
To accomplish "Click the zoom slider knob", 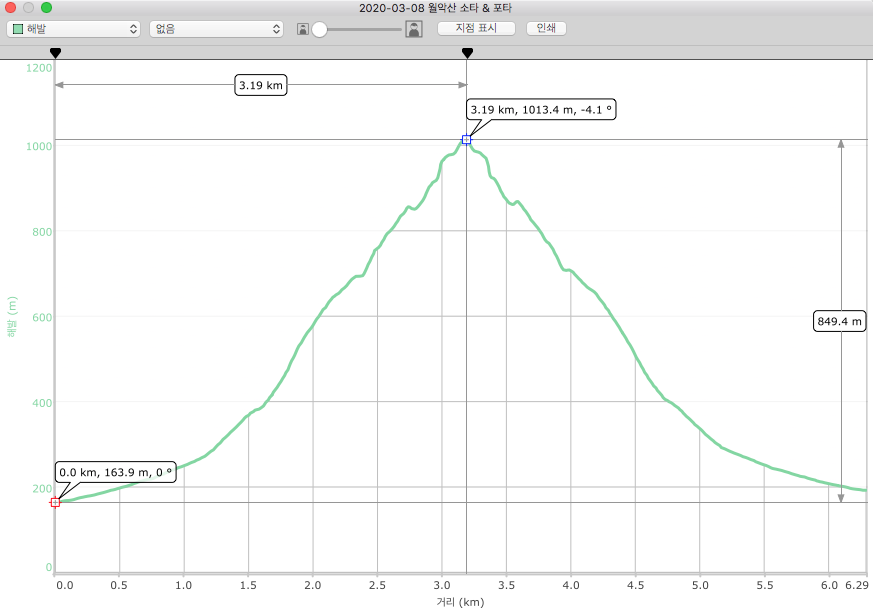I will click(x=320, y=29).
